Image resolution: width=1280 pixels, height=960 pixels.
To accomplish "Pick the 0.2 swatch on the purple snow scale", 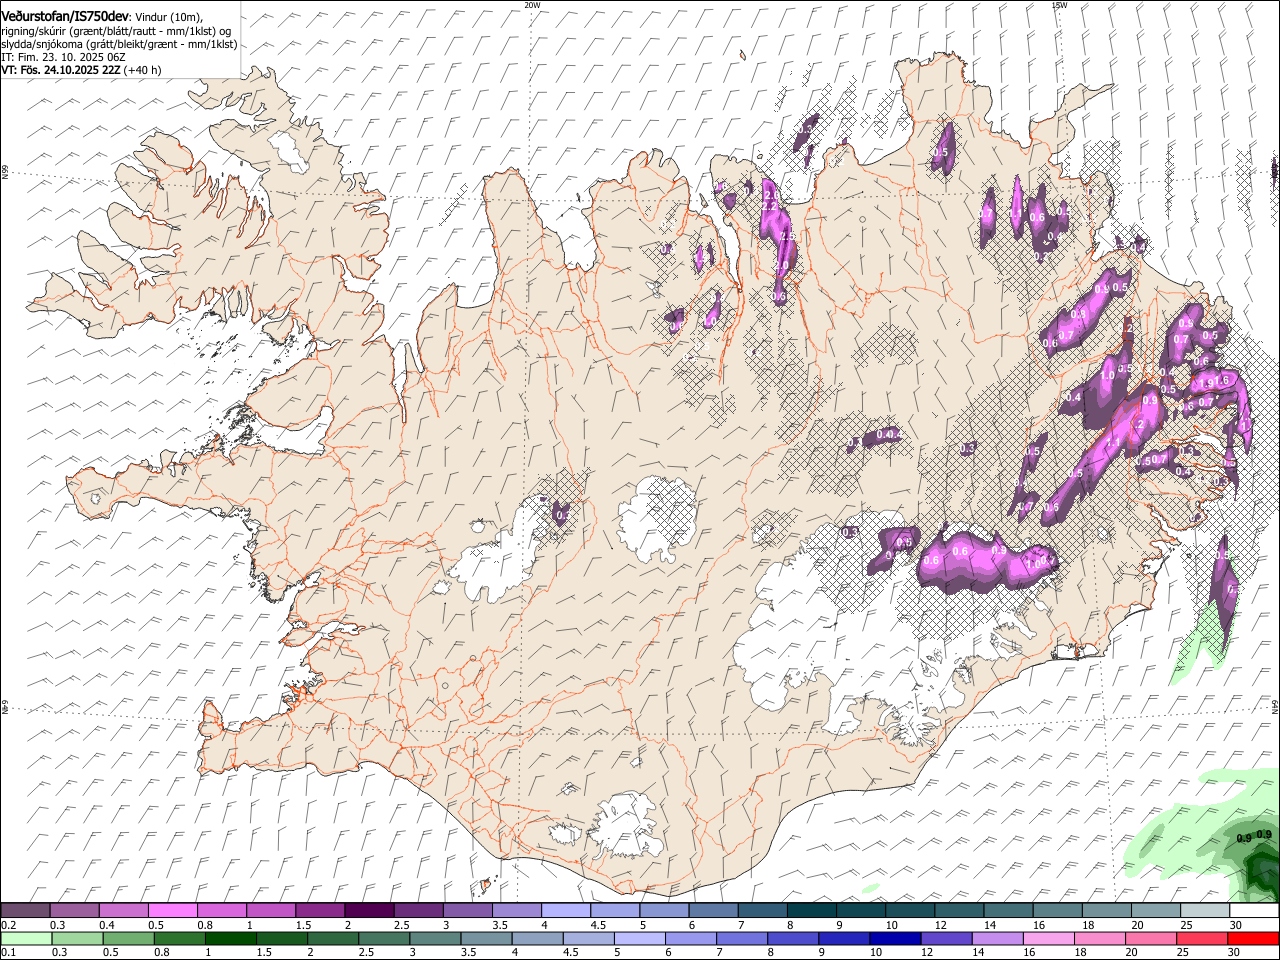I will tap(25, 911).
